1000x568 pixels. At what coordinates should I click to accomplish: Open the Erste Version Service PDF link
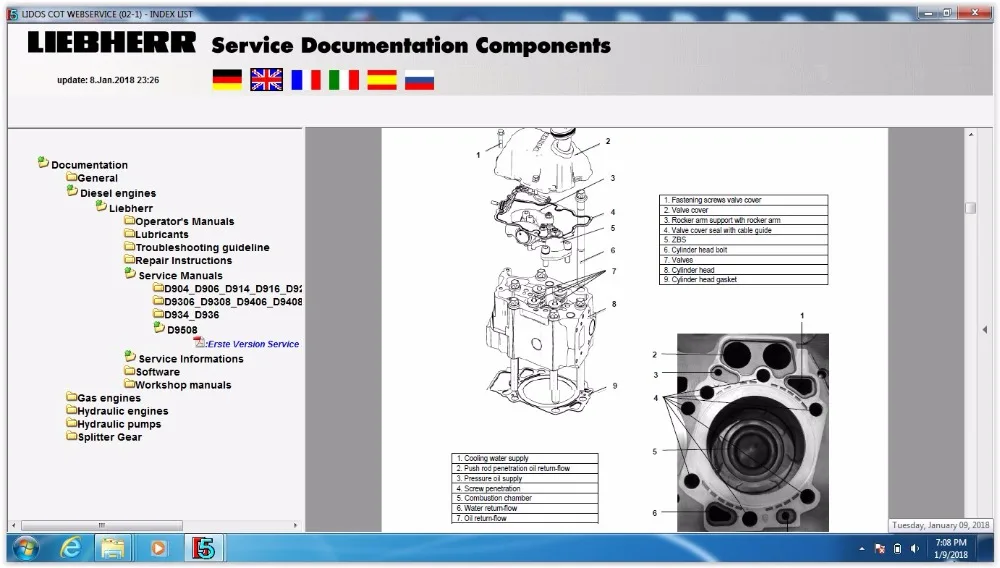tap(253, 344)
